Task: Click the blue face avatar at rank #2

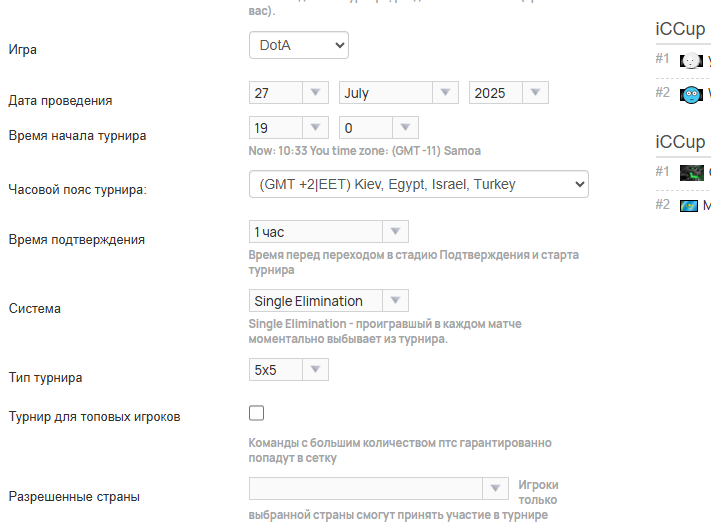Action: click(691, 94)
